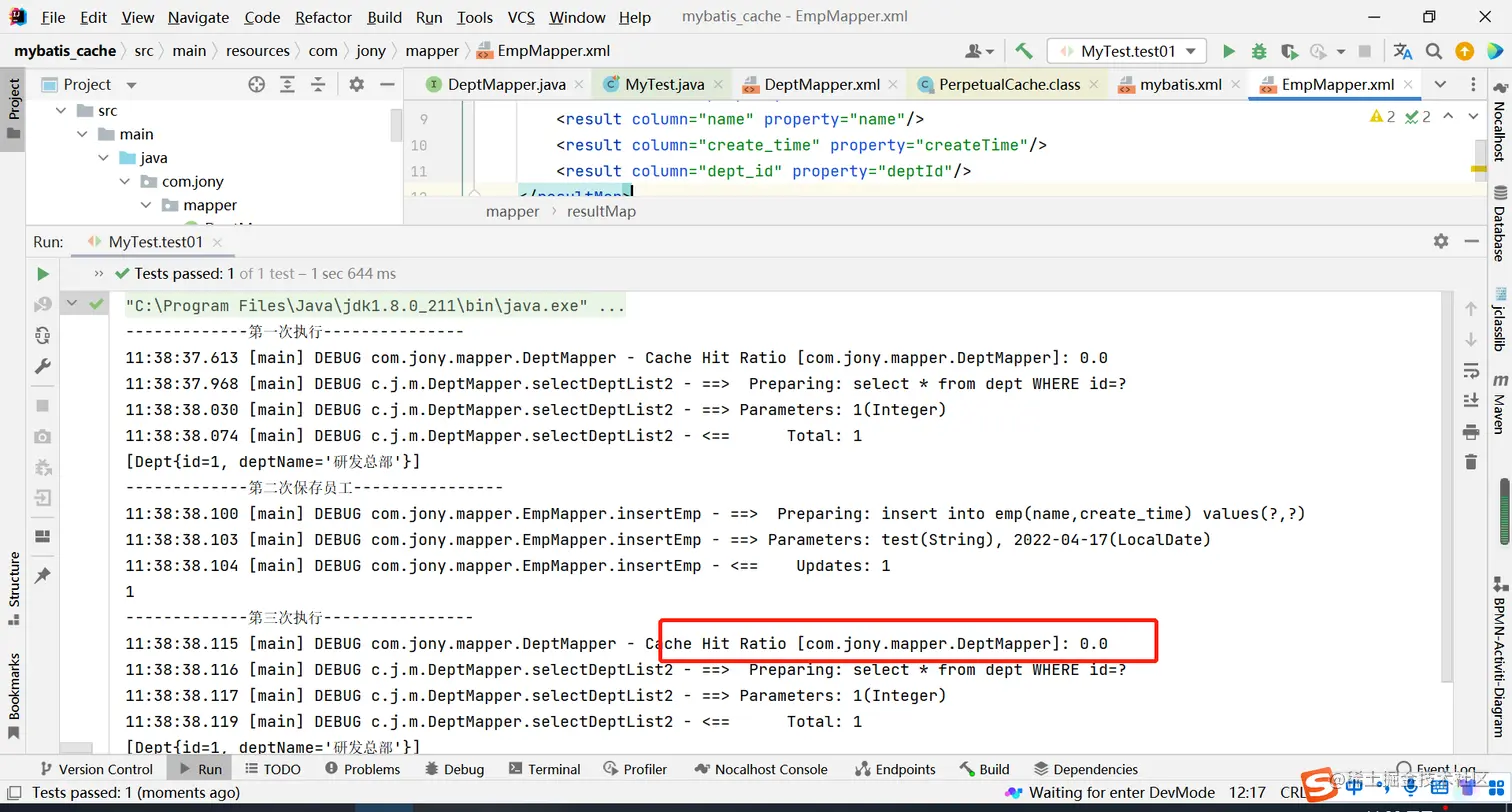Open the MyTest.test01 run configuration dropdown

click(1127, 51)
